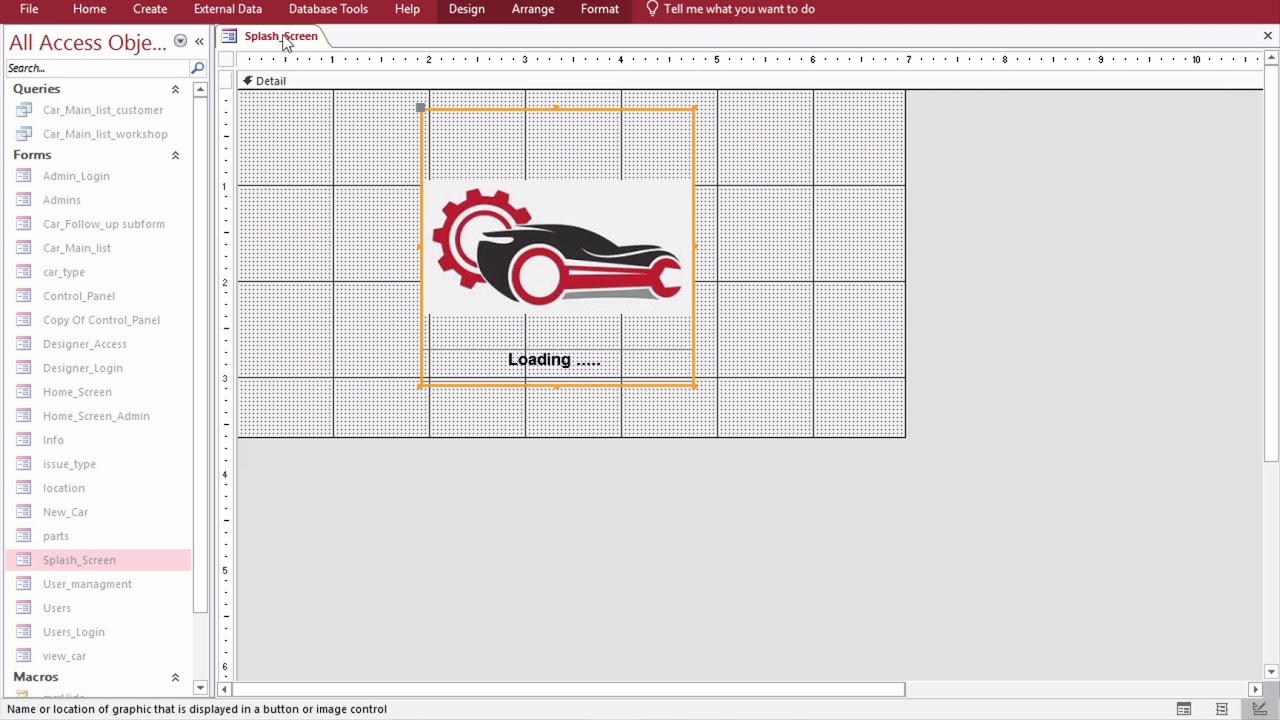Click the Designer_Access form icon

pos(24,344)
